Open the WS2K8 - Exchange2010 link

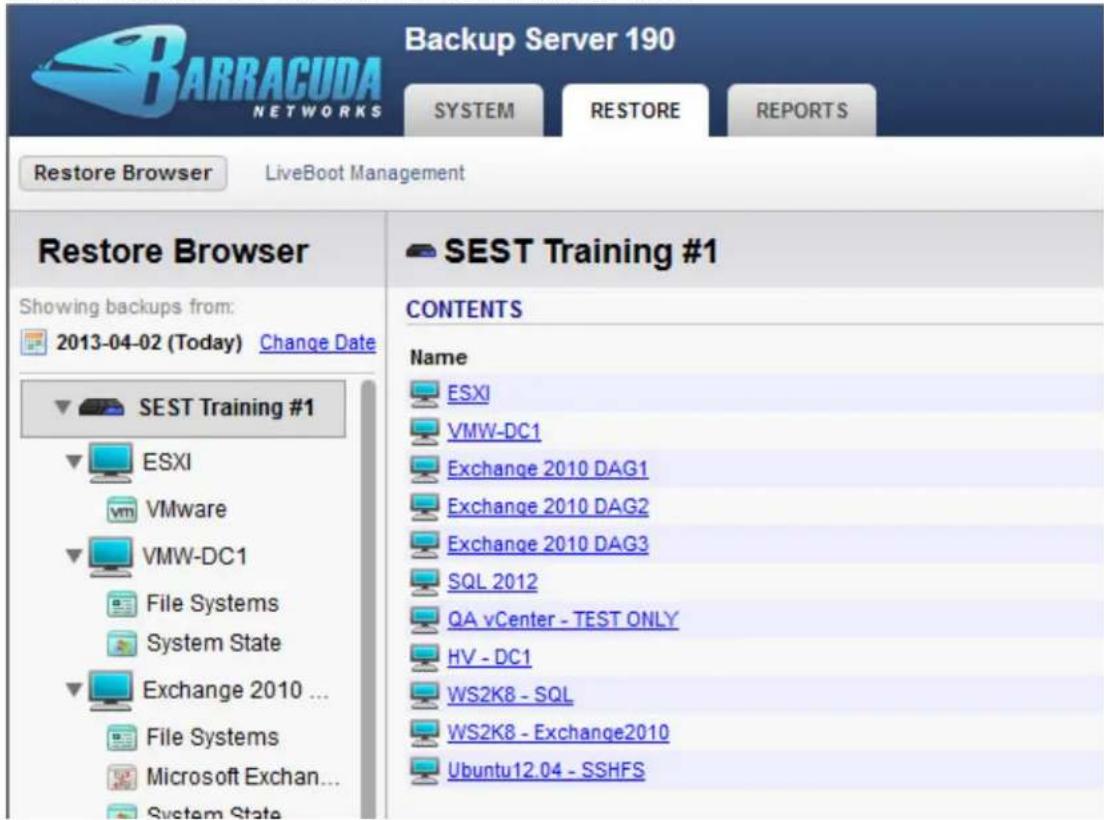[558, 733]
